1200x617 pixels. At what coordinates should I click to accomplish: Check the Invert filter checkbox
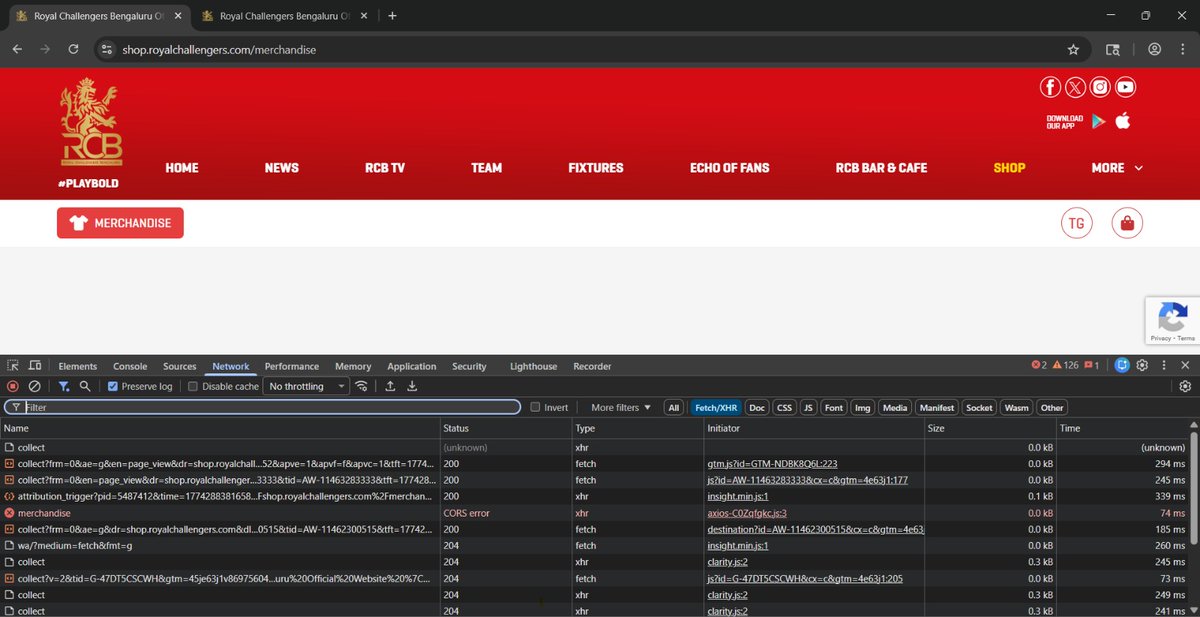pyautogui.click(x=535, y=407)
